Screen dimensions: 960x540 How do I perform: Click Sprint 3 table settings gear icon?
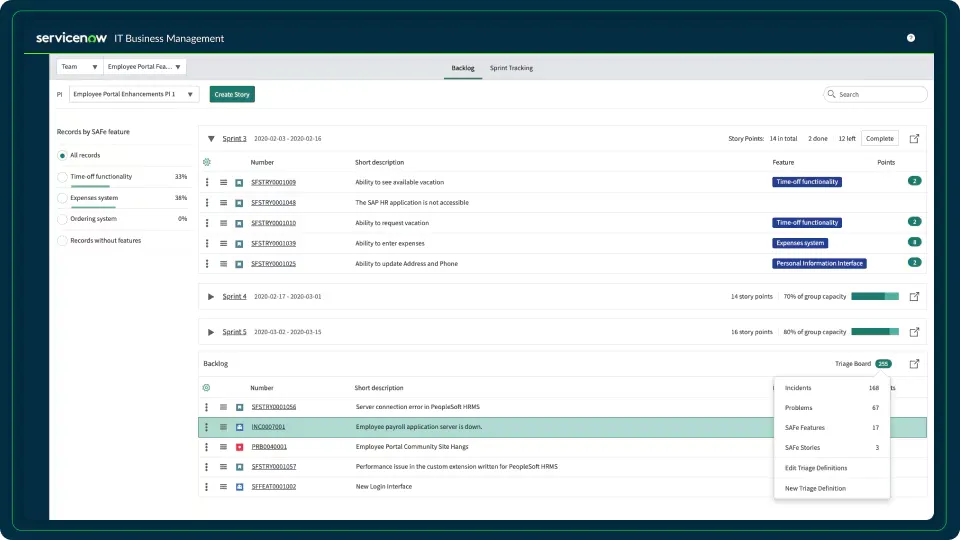(x=207, y=162)
